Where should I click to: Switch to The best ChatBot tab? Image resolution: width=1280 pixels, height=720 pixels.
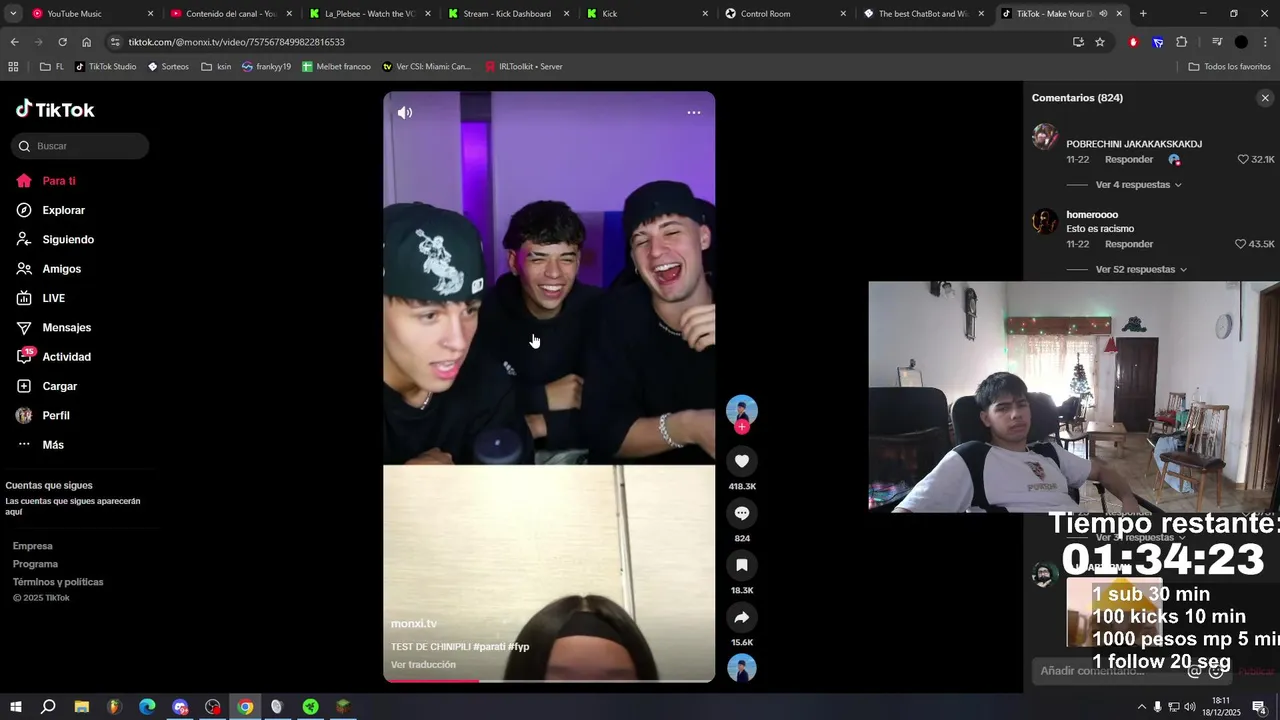(x=922, y=14)
